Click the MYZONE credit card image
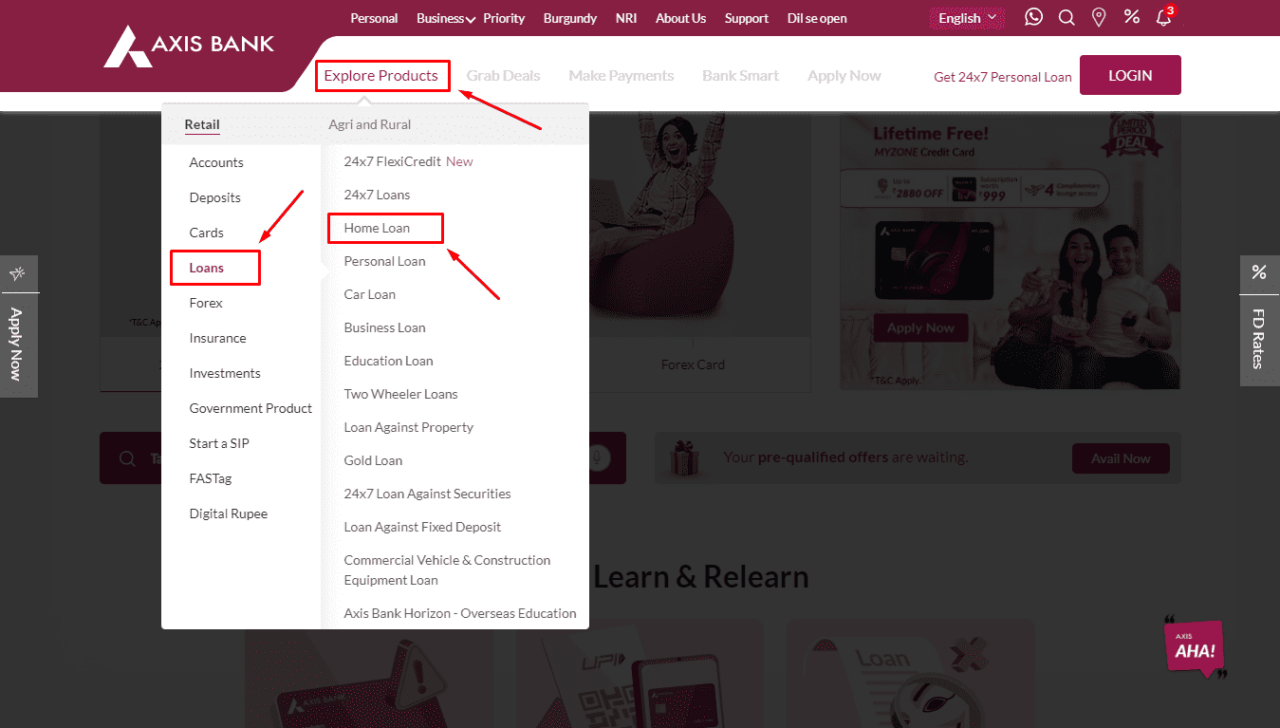 (x=934, y=261)
